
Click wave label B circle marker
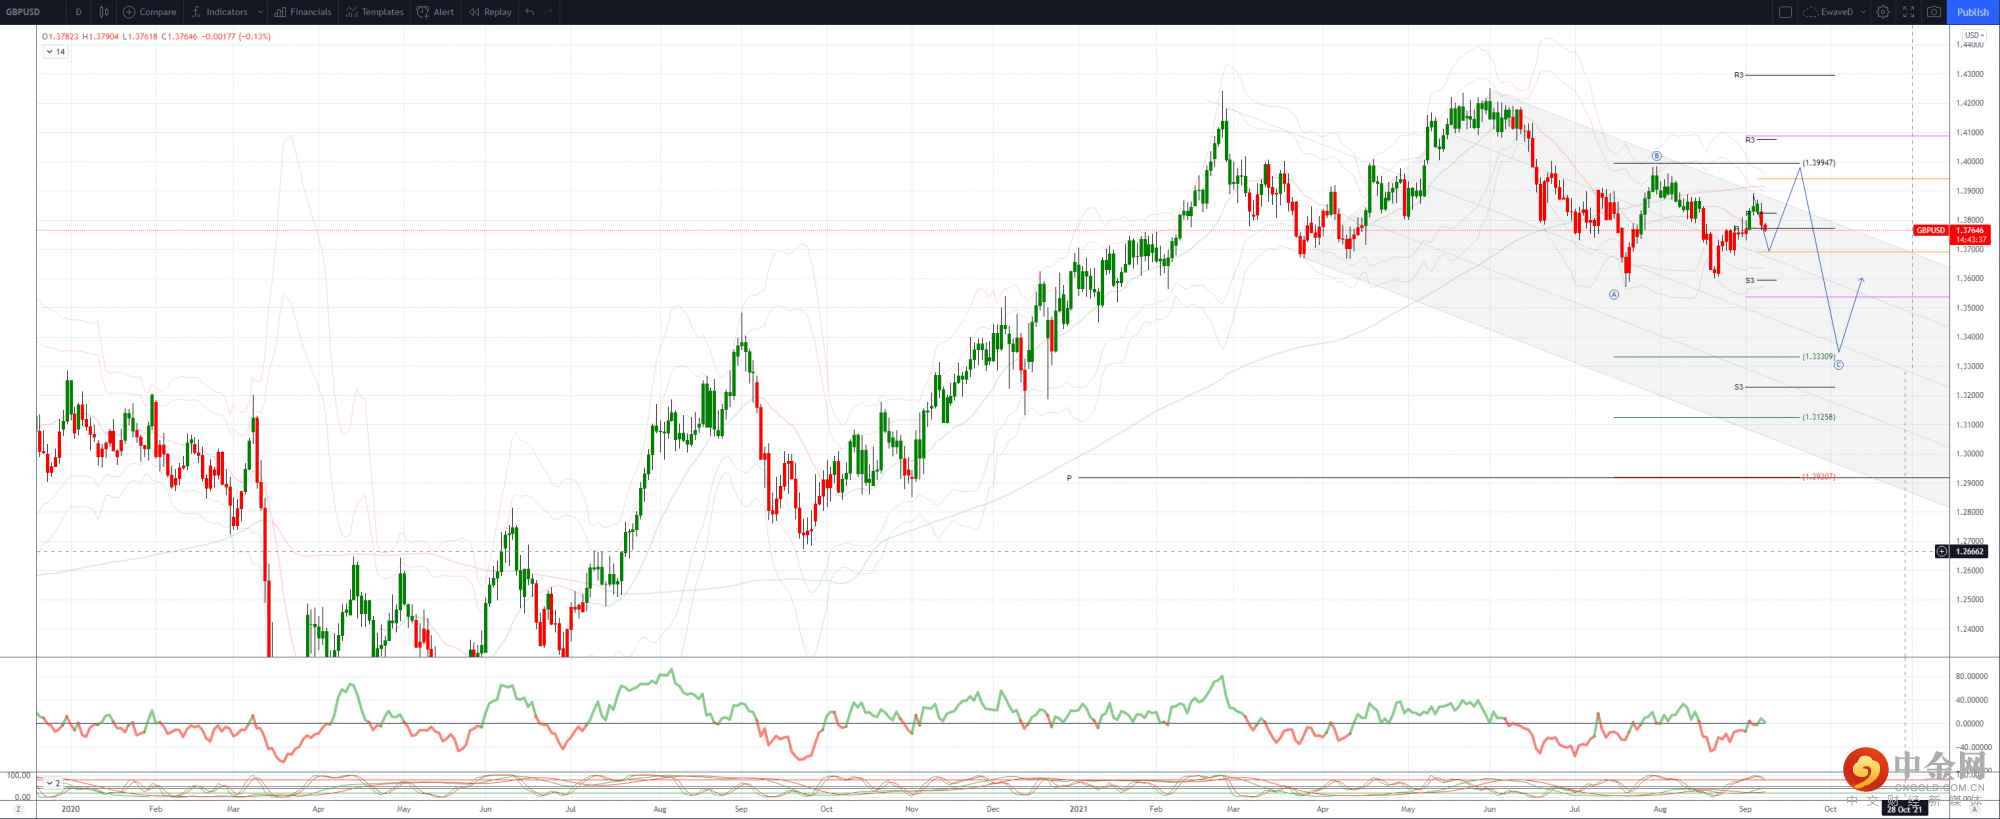tap(1656, 156)
